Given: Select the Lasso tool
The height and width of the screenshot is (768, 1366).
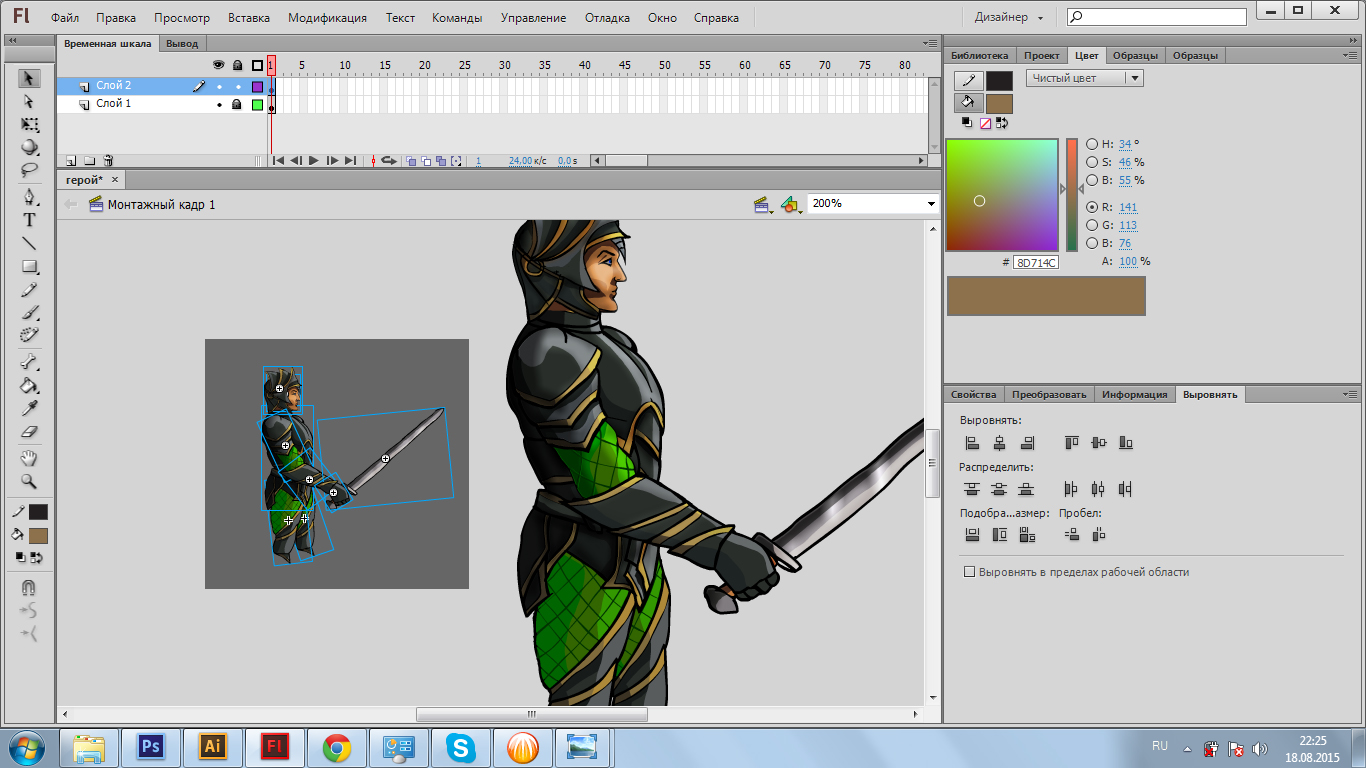Looking at the screenshot, I should pos(29,170).
